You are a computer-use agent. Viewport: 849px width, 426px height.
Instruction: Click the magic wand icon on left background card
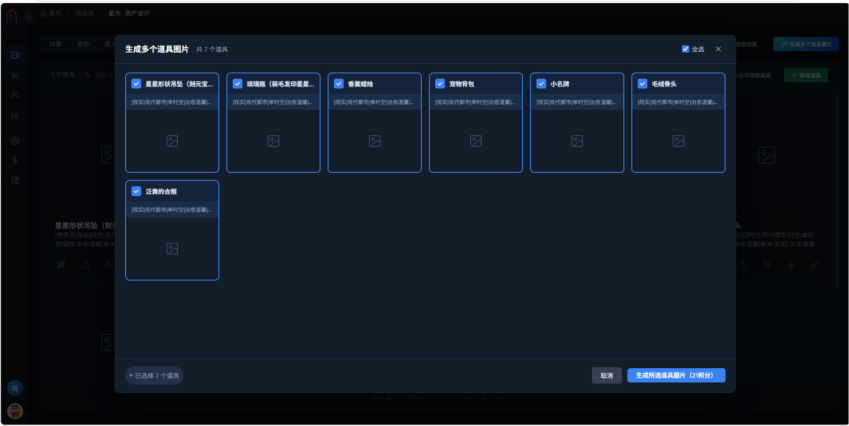61,265
